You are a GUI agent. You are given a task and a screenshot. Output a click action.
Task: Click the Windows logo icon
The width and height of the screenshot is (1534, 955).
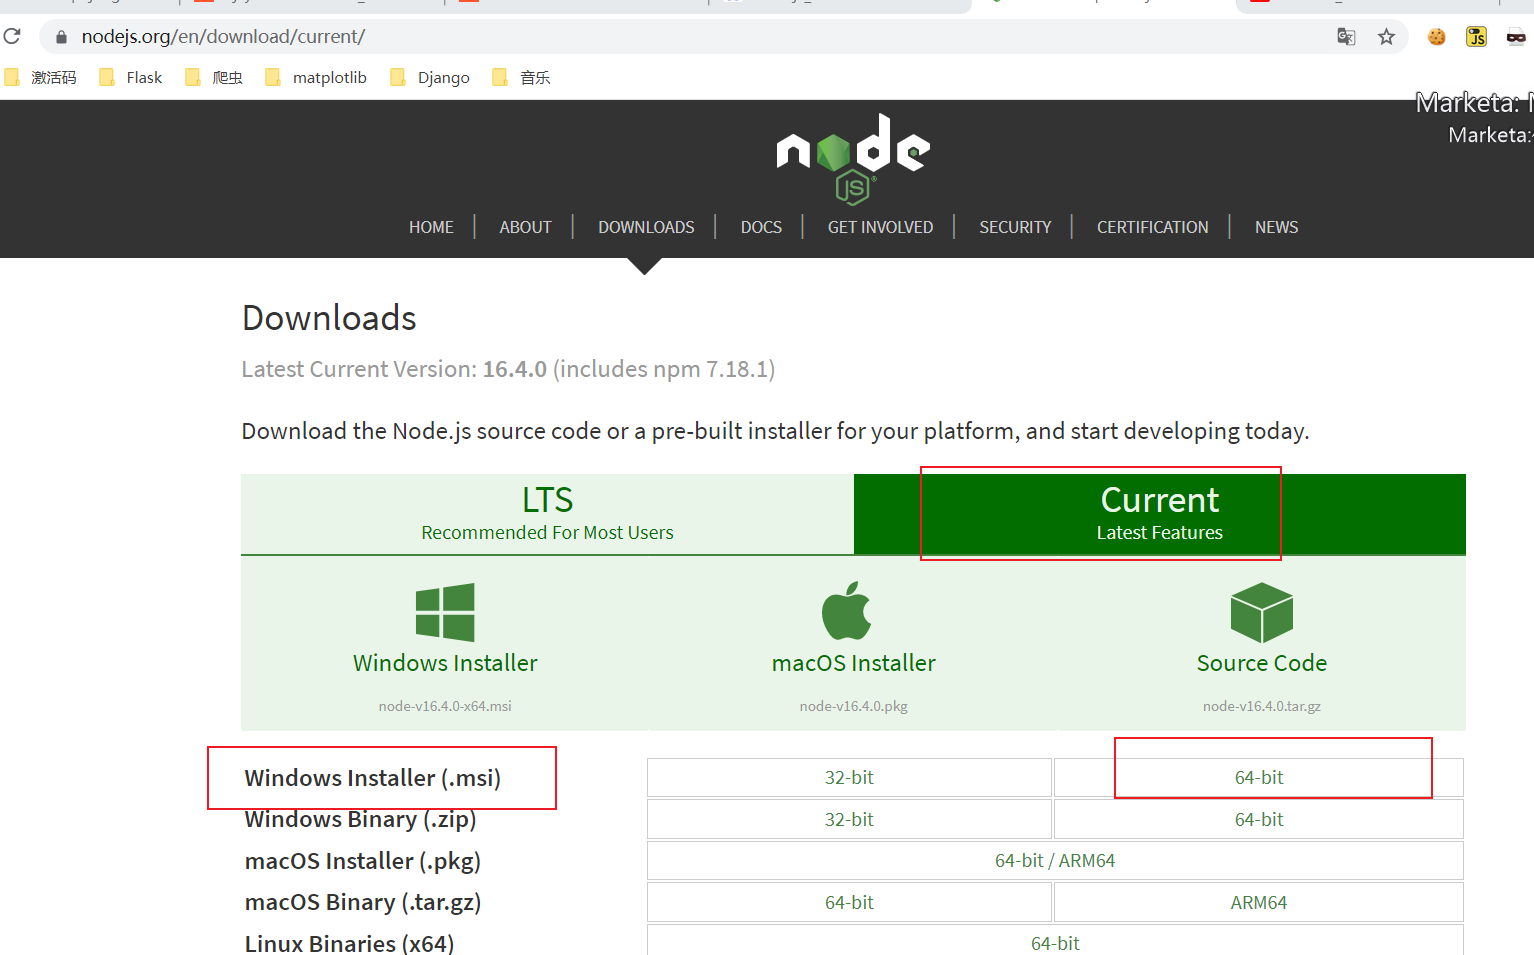445,612
